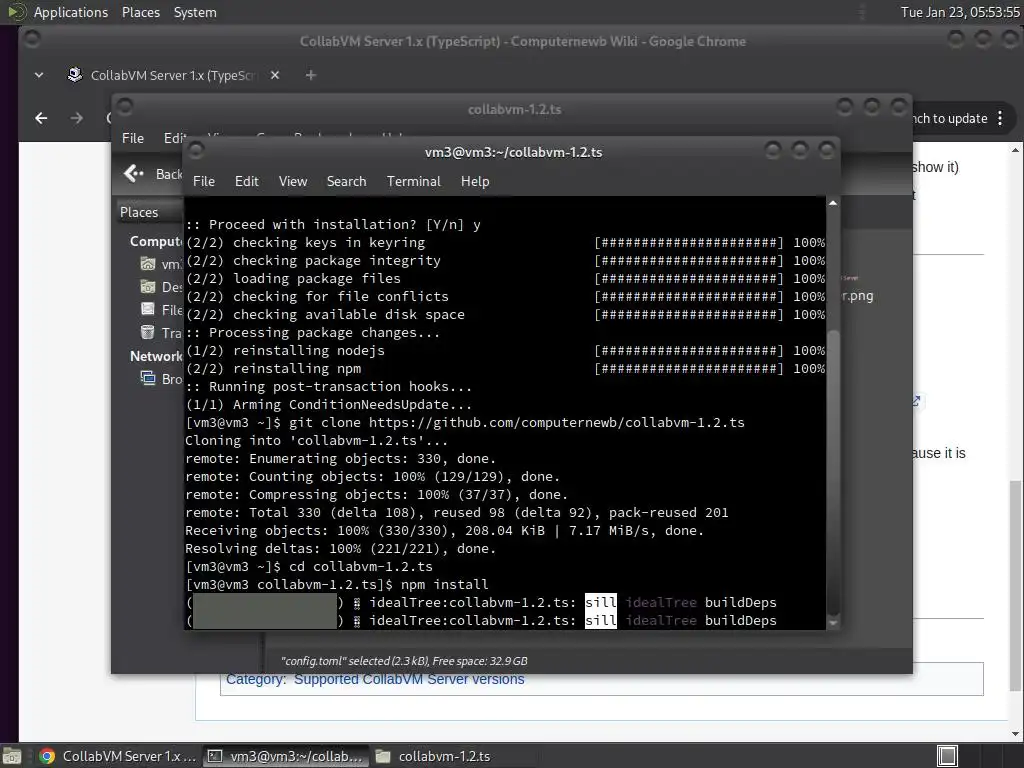This screenshot has width=1024, height=768.
Task: Click the distro logo icon in top panel
Action: pos(16,12)
